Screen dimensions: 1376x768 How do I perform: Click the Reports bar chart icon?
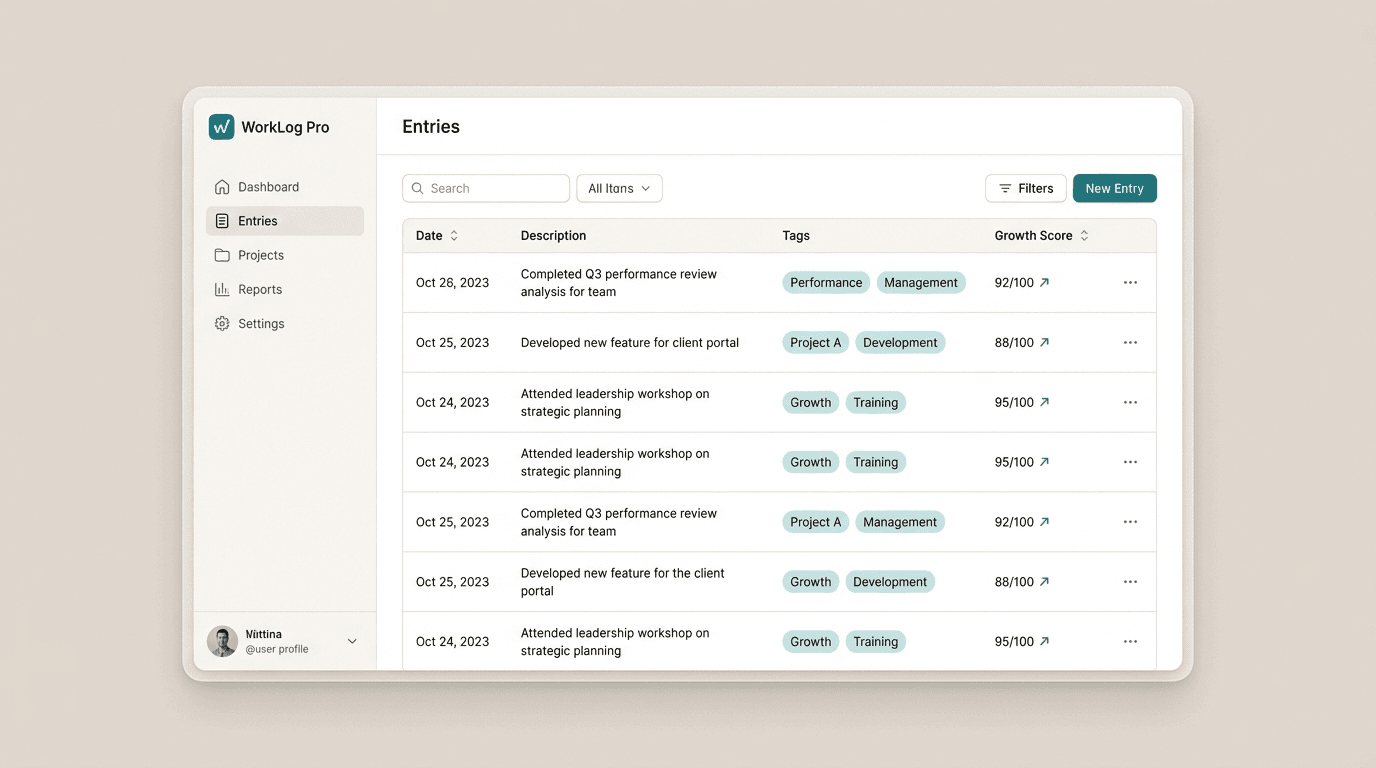point(222,289)
